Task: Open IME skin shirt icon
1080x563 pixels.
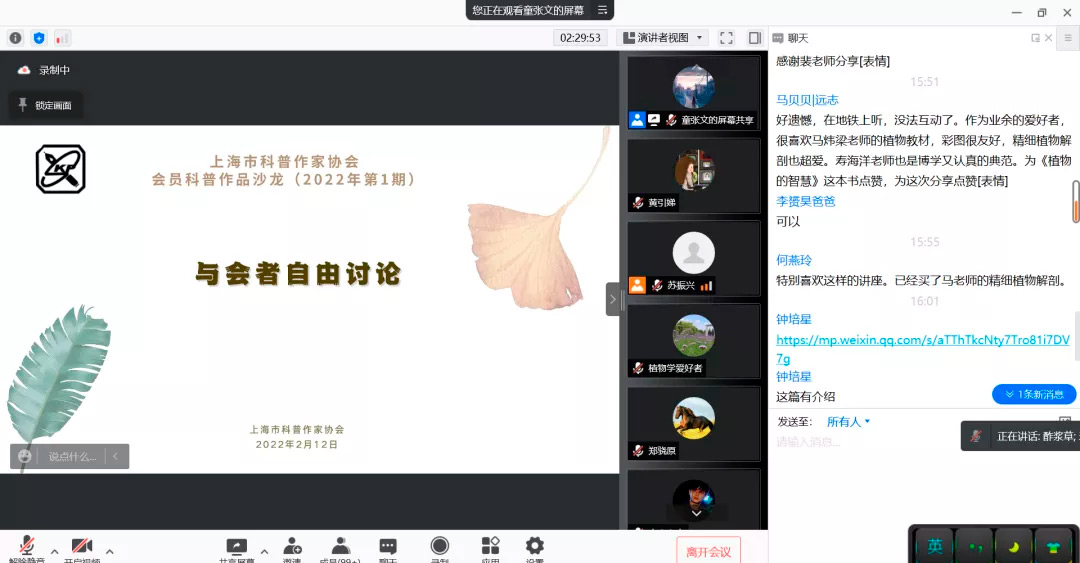Action: click(1052, 546)
